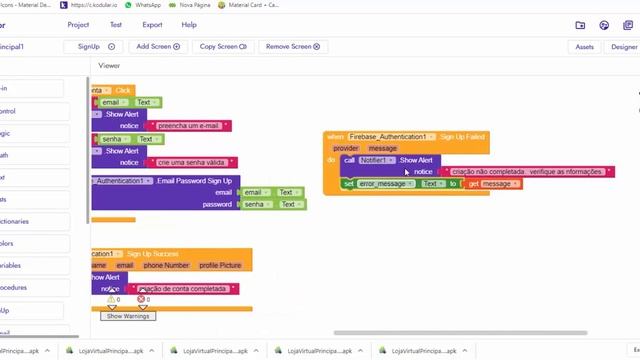Click the Material Card bookmark icon
Screen dimensions: 640x360
pyautogui.click(x=222, y=5)
